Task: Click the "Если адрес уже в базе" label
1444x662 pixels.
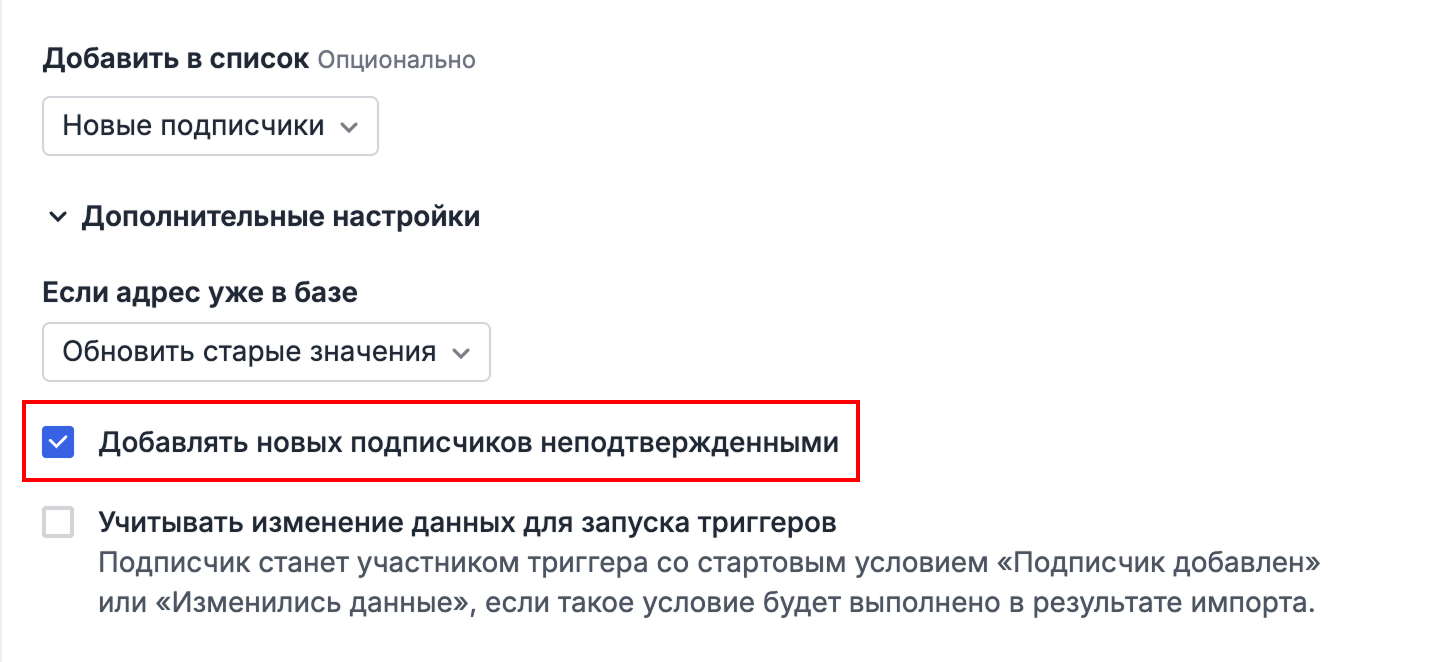Action: [x=200, y=292]
